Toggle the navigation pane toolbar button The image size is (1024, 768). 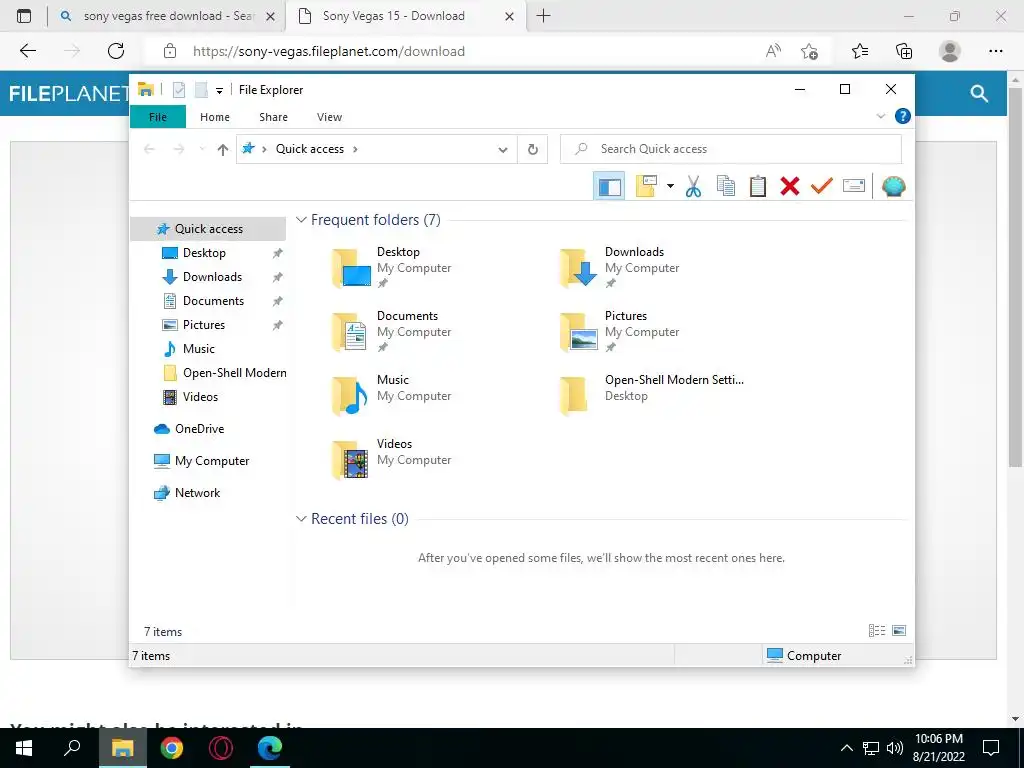(609, 187)
